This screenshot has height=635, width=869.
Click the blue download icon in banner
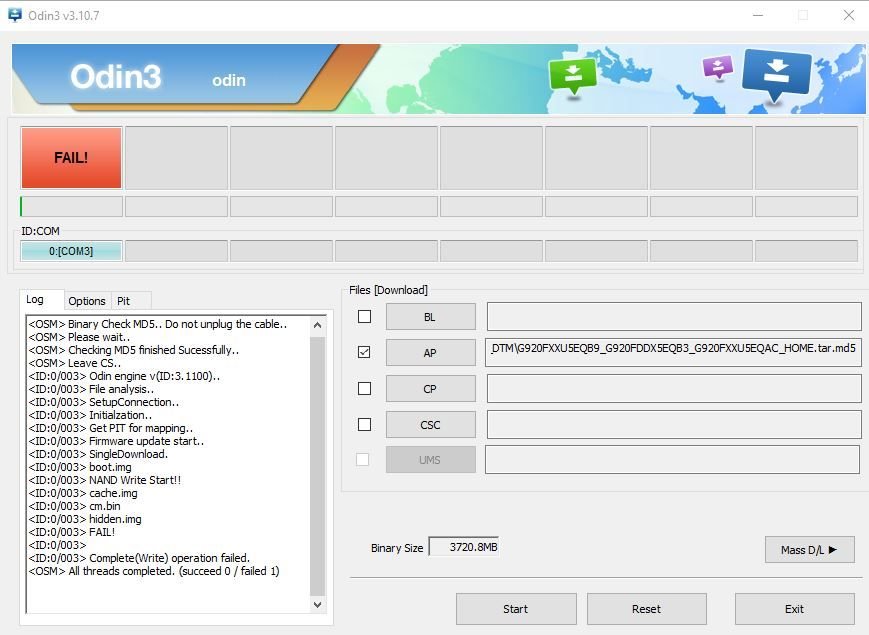click(x=777, y=76)
